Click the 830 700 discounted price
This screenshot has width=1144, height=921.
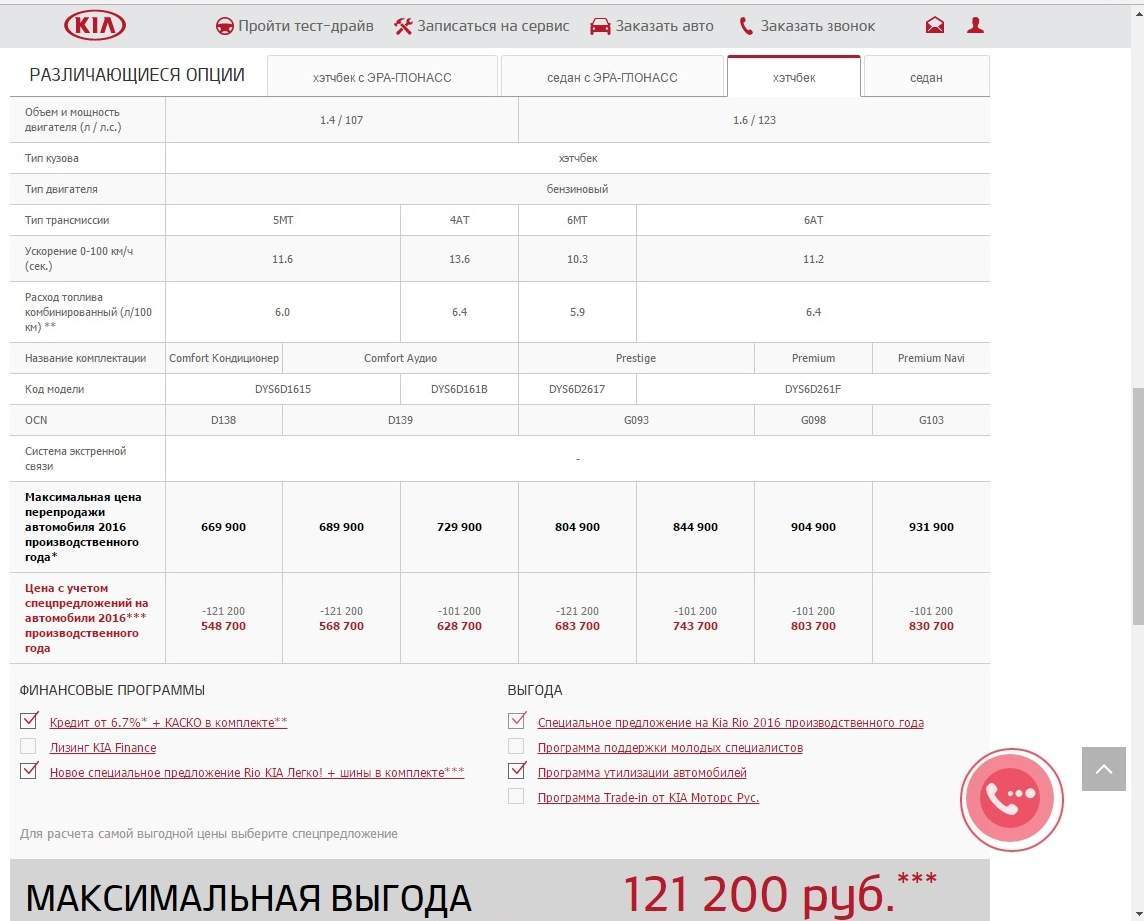coord(931,626)
